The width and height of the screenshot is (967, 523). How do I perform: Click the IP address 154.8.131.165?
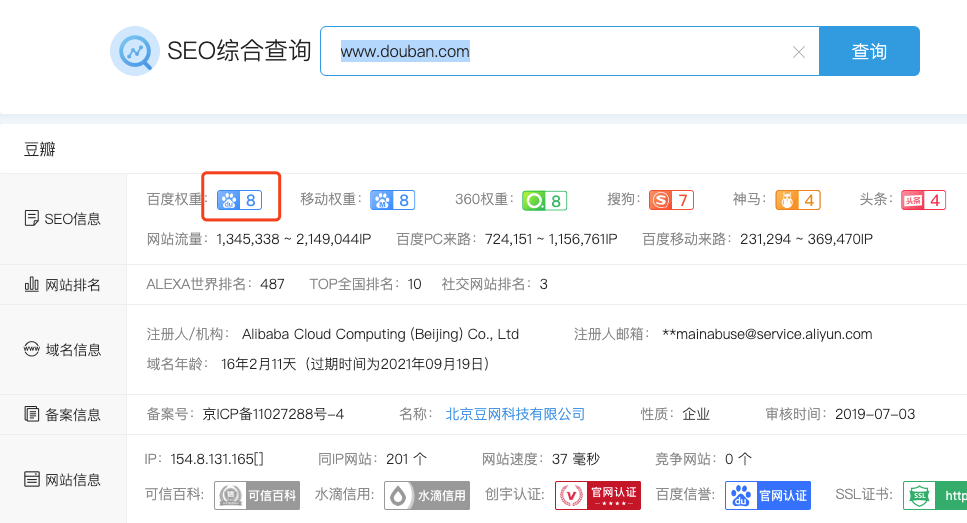[x=212, y=459]
